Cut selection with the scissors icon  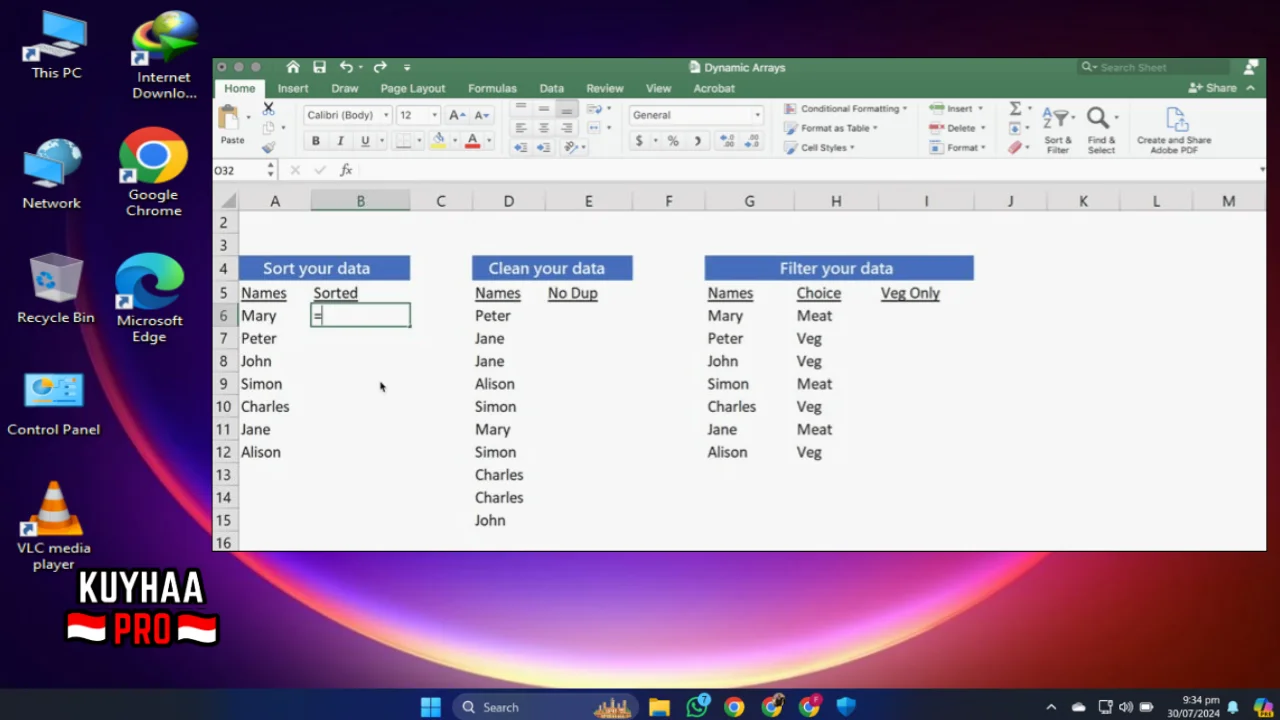pos(268,108)
